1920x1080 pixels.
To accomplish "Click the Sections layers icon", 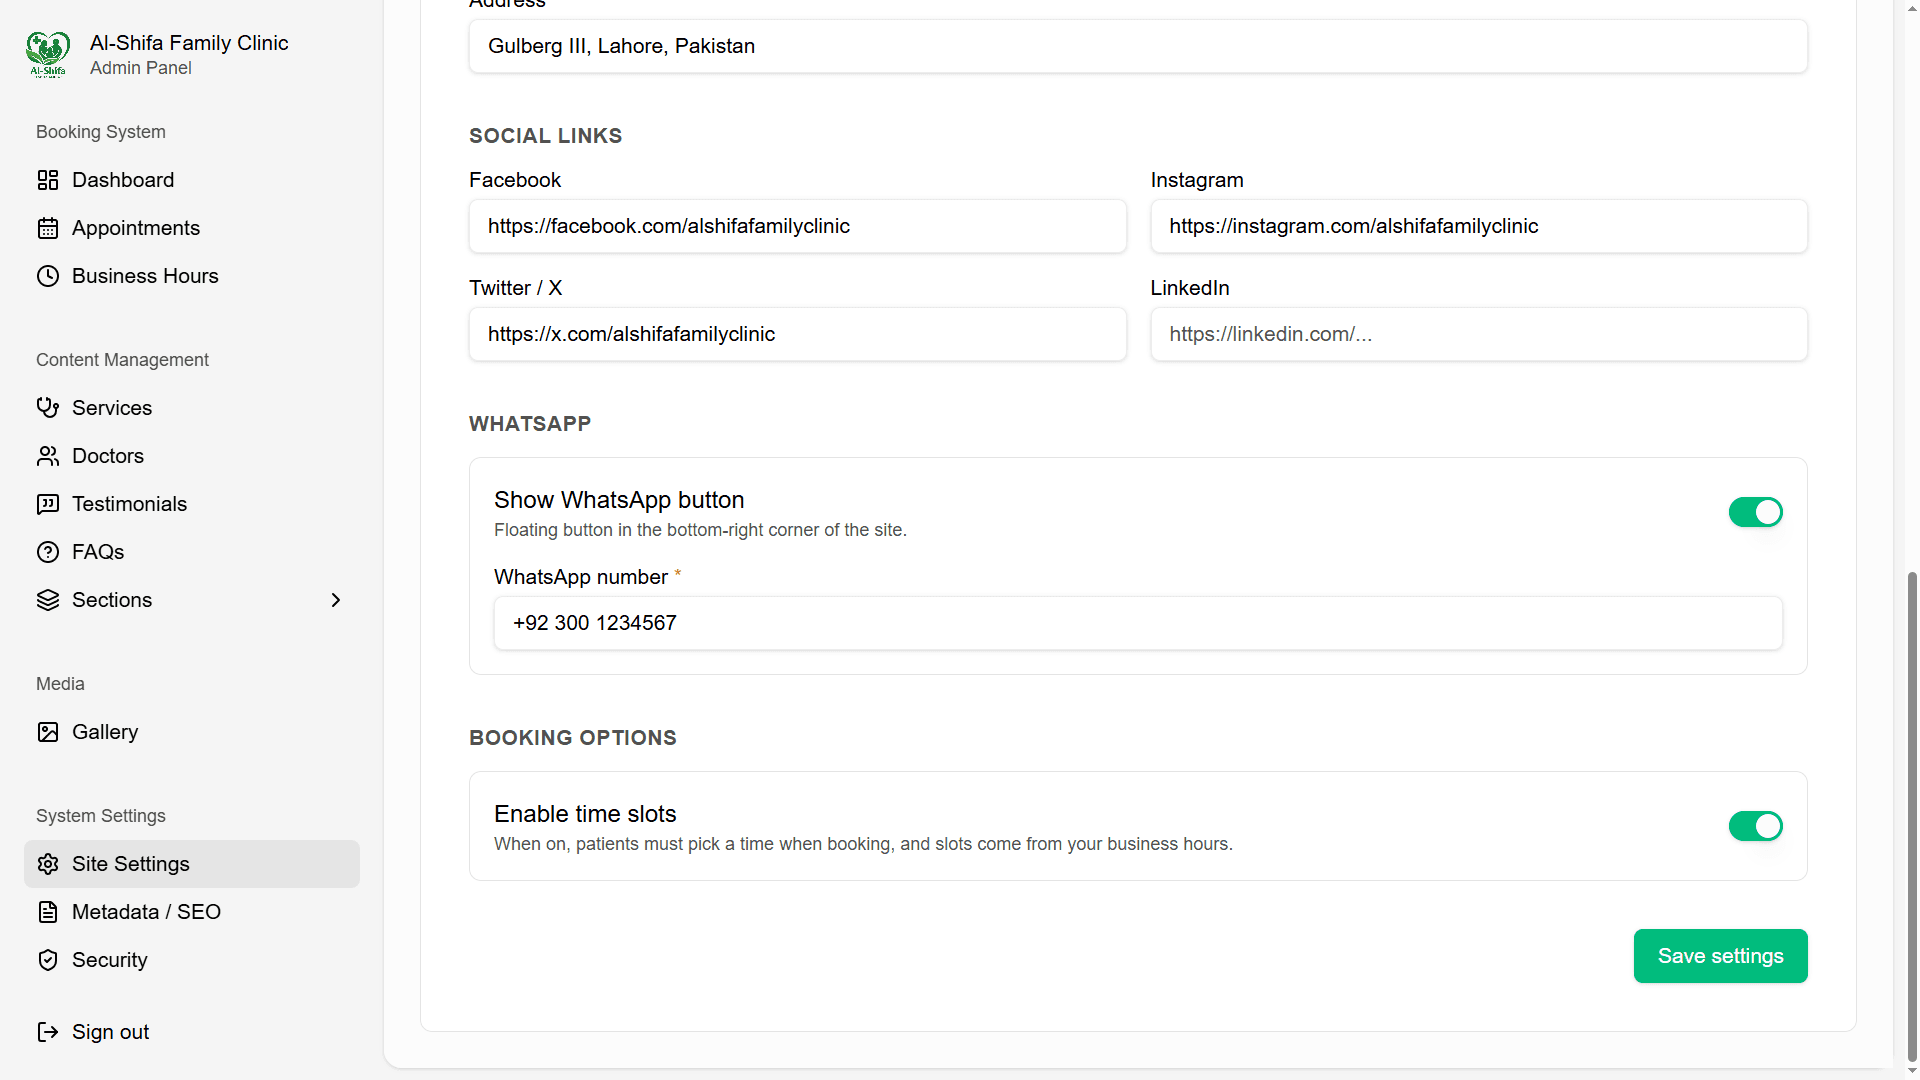I will coord(48,600).
